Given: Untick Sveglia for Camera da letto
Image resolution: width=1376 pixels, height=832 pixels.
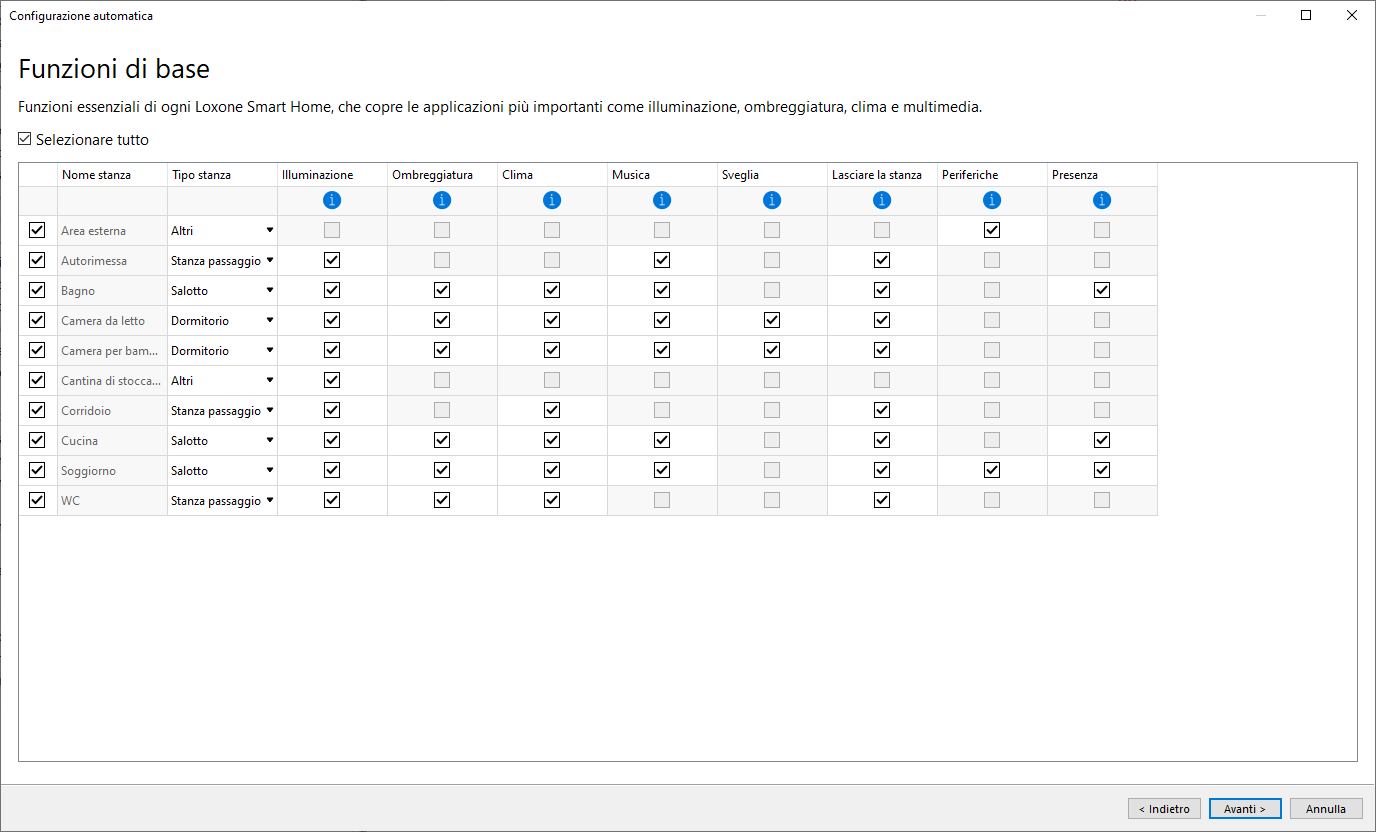Looking at the screenshot, I should pos(772,320).
